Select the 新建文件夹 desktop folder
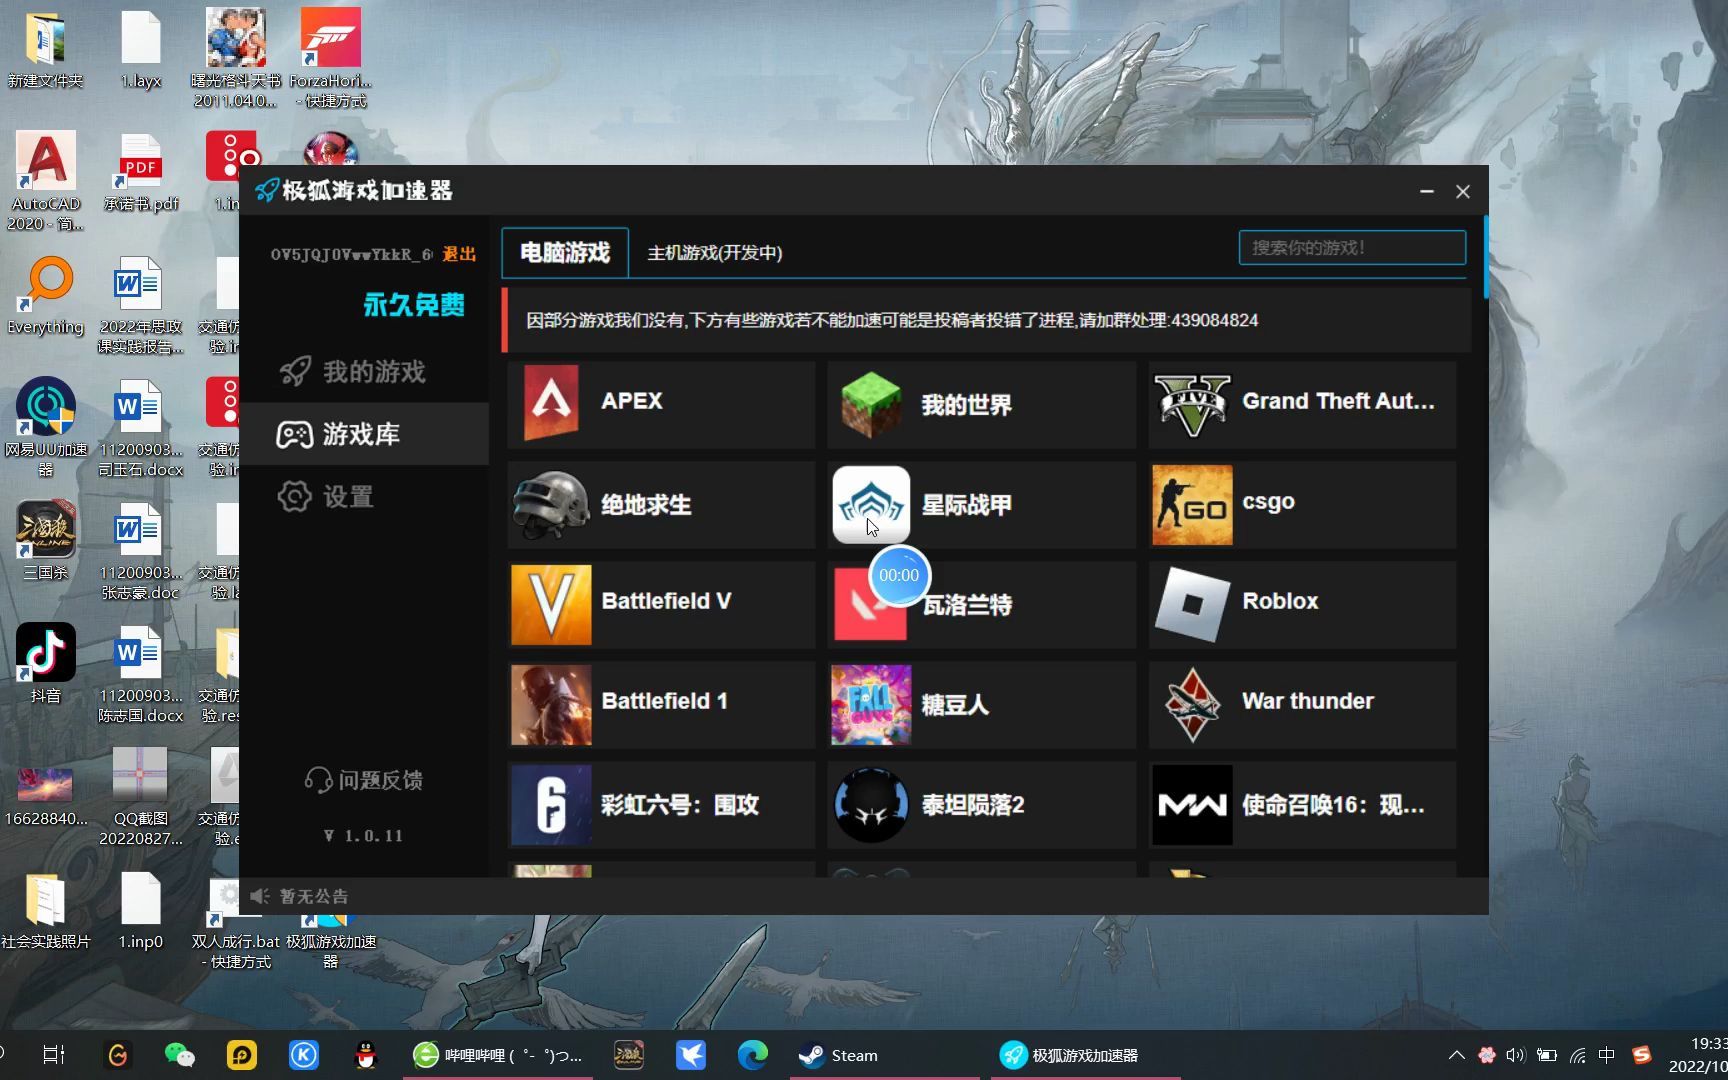 click(x=46, y=48)
